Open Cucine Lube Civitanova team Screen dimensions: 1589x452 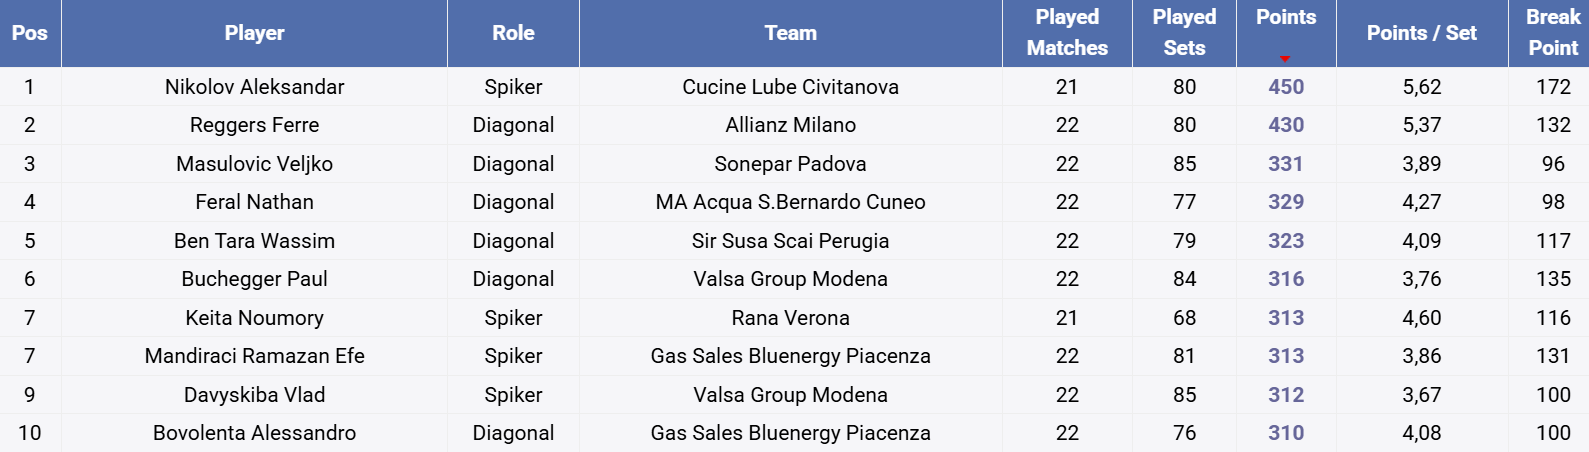tap(790, 87)
